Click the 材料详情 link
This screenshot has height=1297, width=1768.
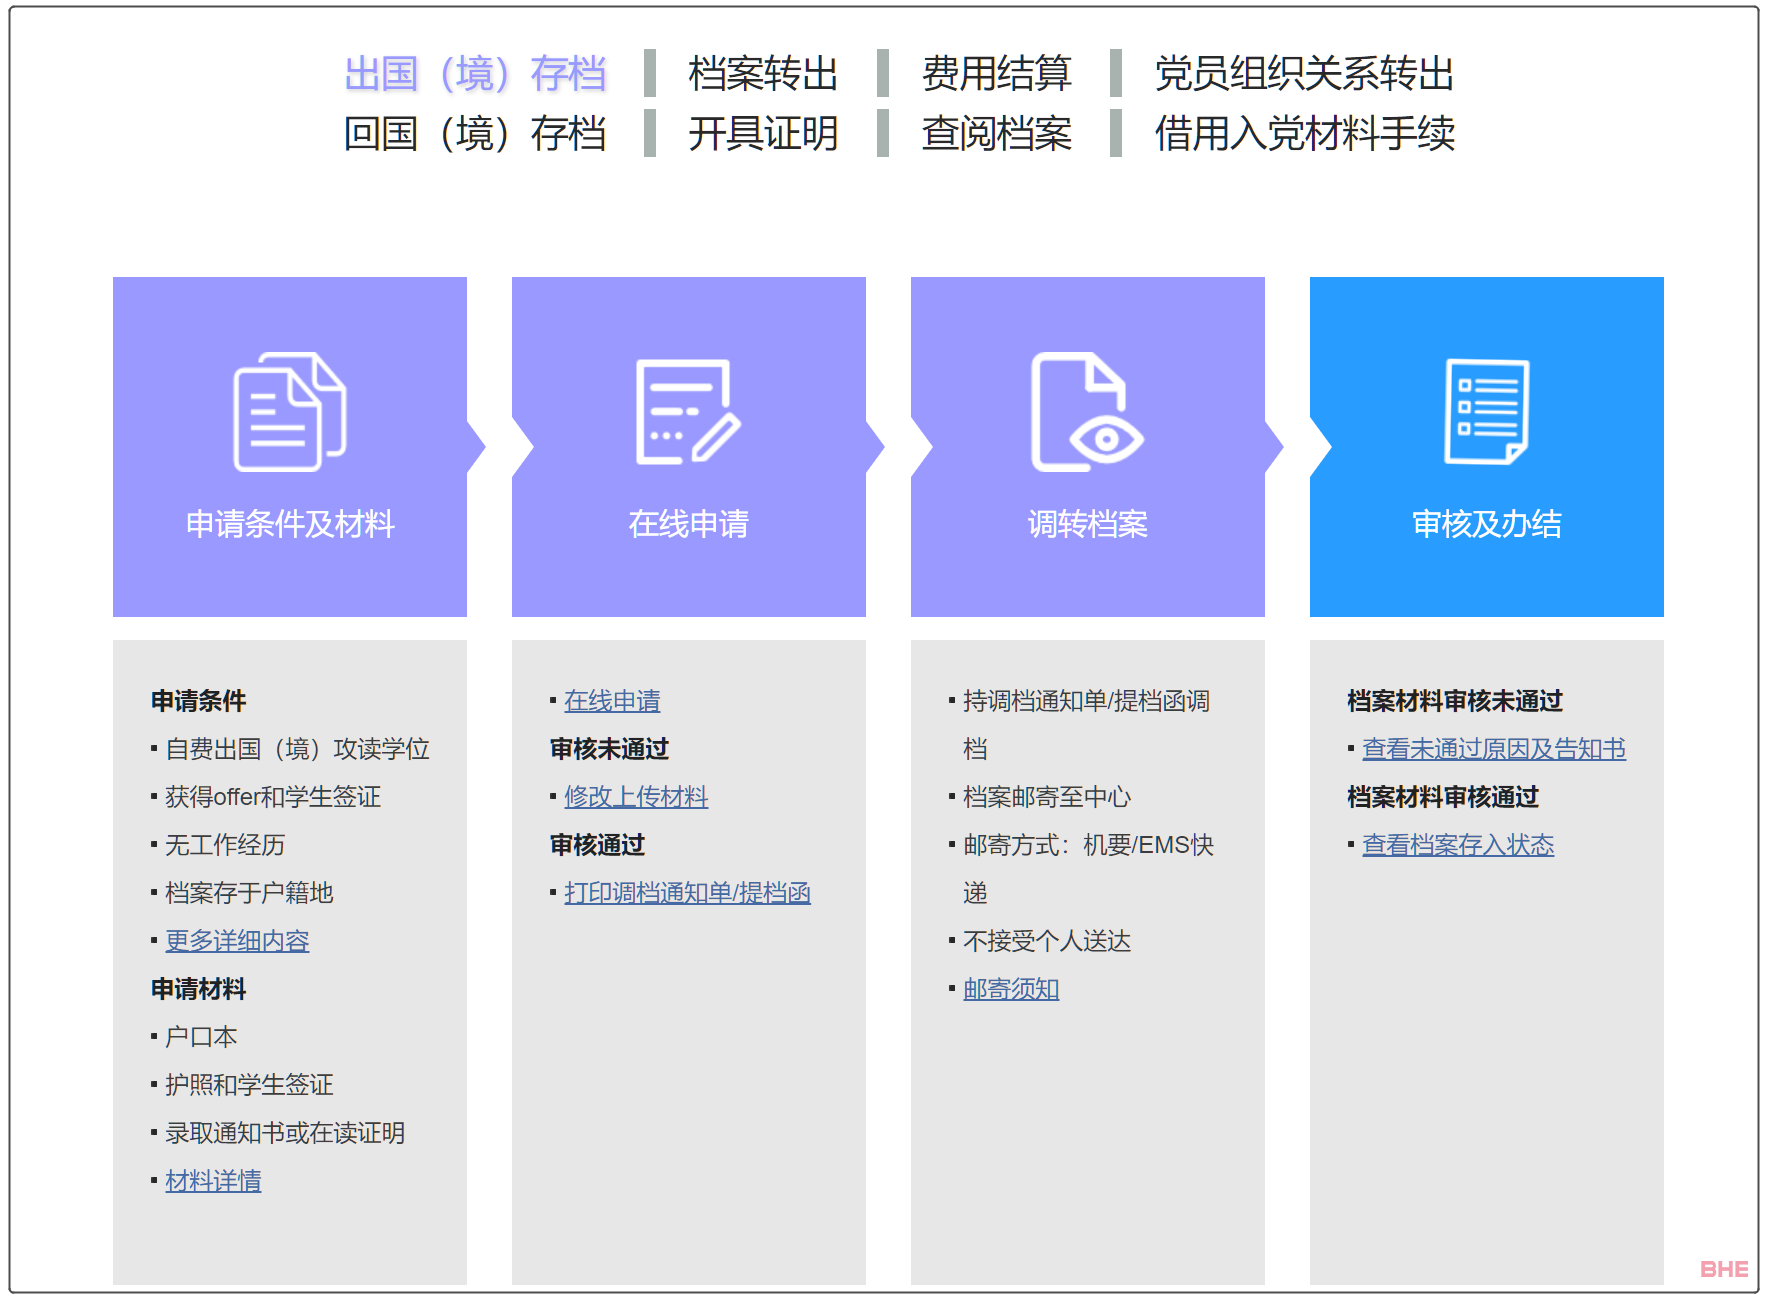coord(213,1181)
